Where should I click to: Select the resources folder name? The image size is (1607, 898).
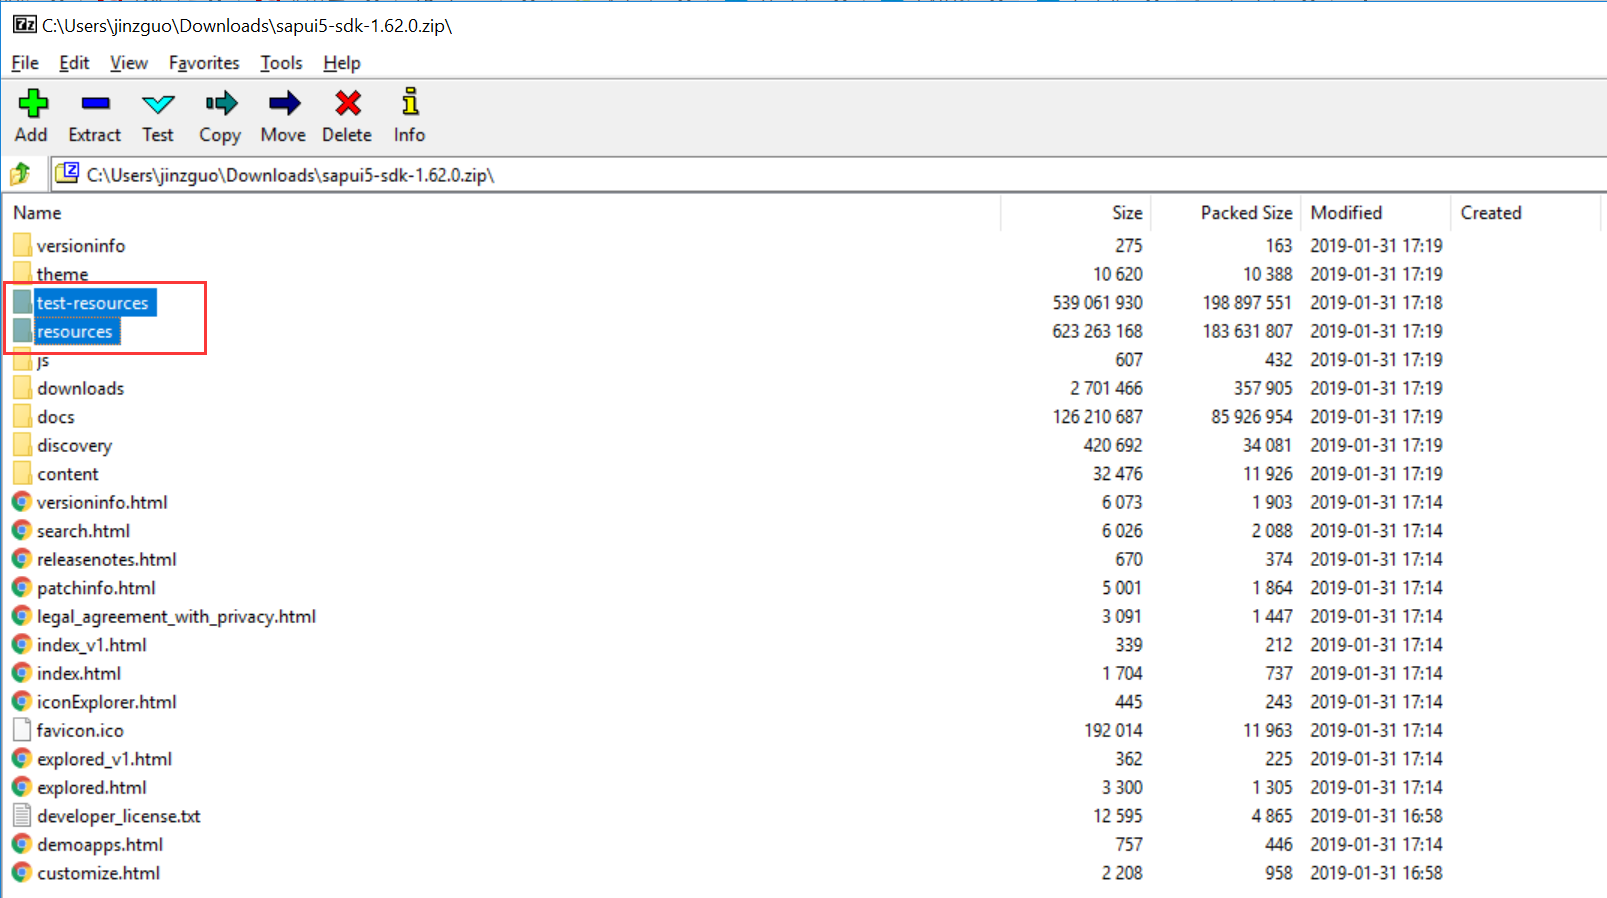75,331
